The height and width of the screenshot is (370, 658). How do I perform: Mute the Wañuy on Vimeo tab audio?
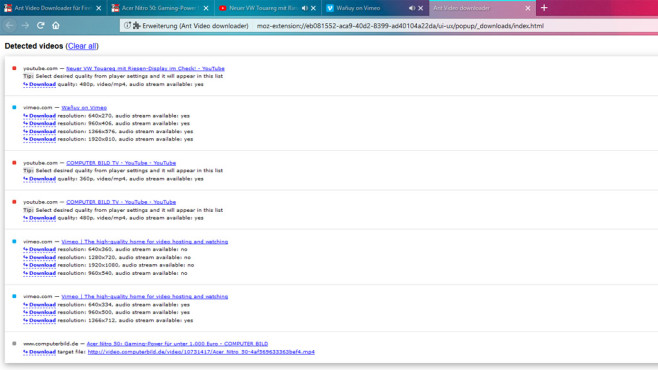(x=412, y=8)
